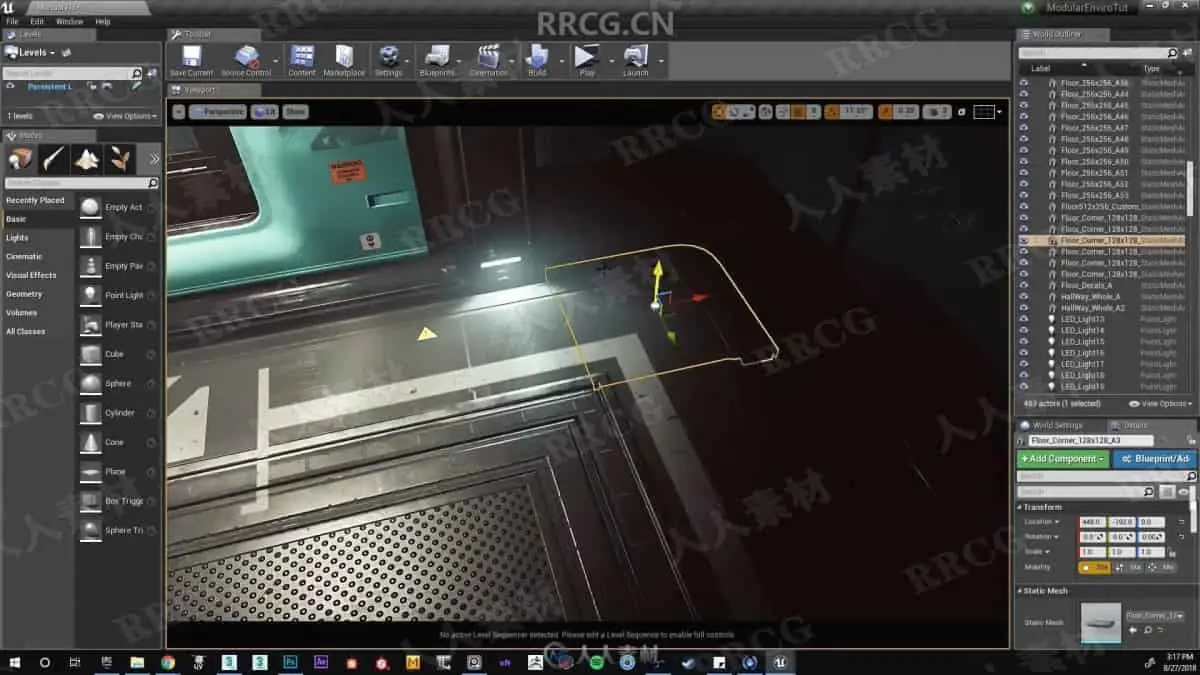The width and height of the screenshot is (1200, 675).
Task: Click the Sphere Trigger placement item
Action: click(x=118, y=530)
